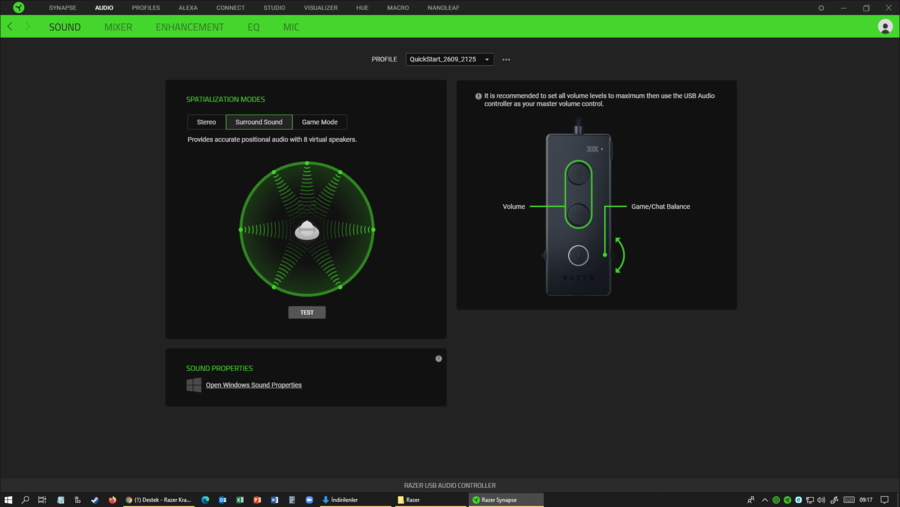Click the TEST surround sound button
The image size is (900, 507).
click(307, 312)
